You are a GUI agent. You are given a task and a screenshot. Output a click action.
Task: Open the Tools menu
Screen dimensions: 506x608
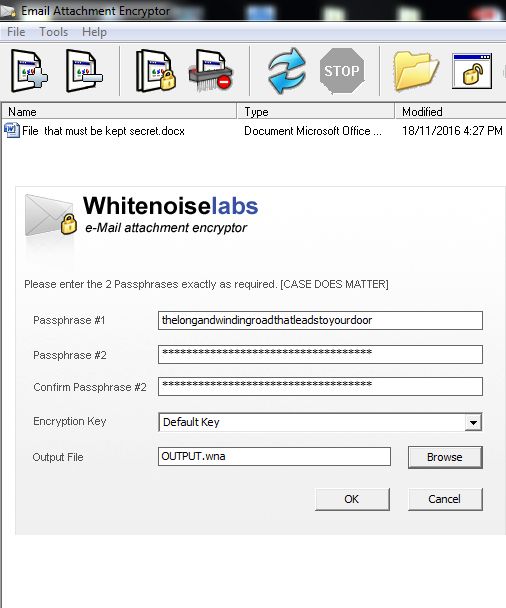54,32
